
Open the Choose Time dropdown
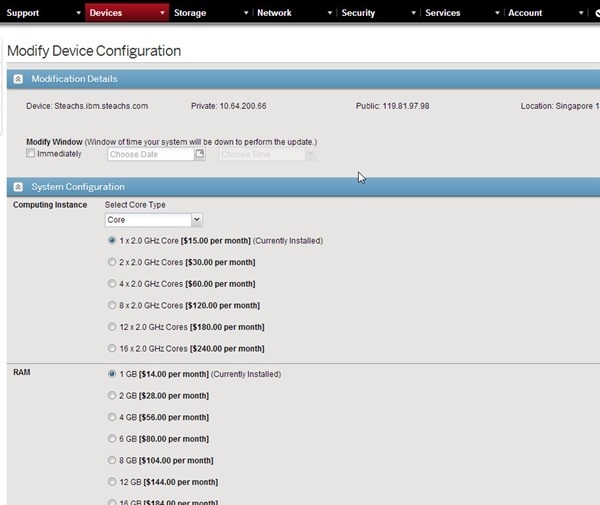click(267, 155)
